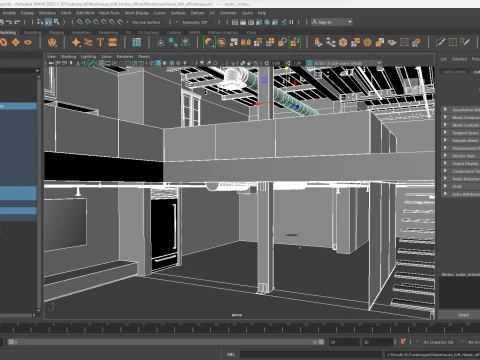Click the sweep mesh curve shelf icon
Viewport: 480px width, 360px height.
(88, 42)
